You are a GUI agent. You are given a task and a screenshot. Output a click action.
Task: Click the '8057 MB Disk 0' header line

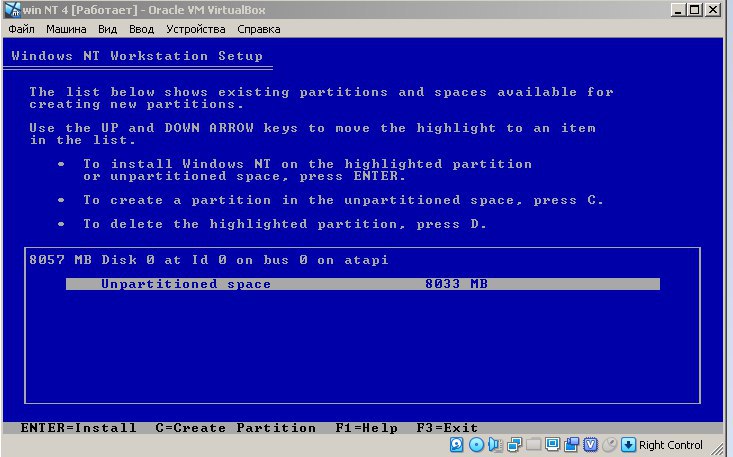click(x=208, y=260)
